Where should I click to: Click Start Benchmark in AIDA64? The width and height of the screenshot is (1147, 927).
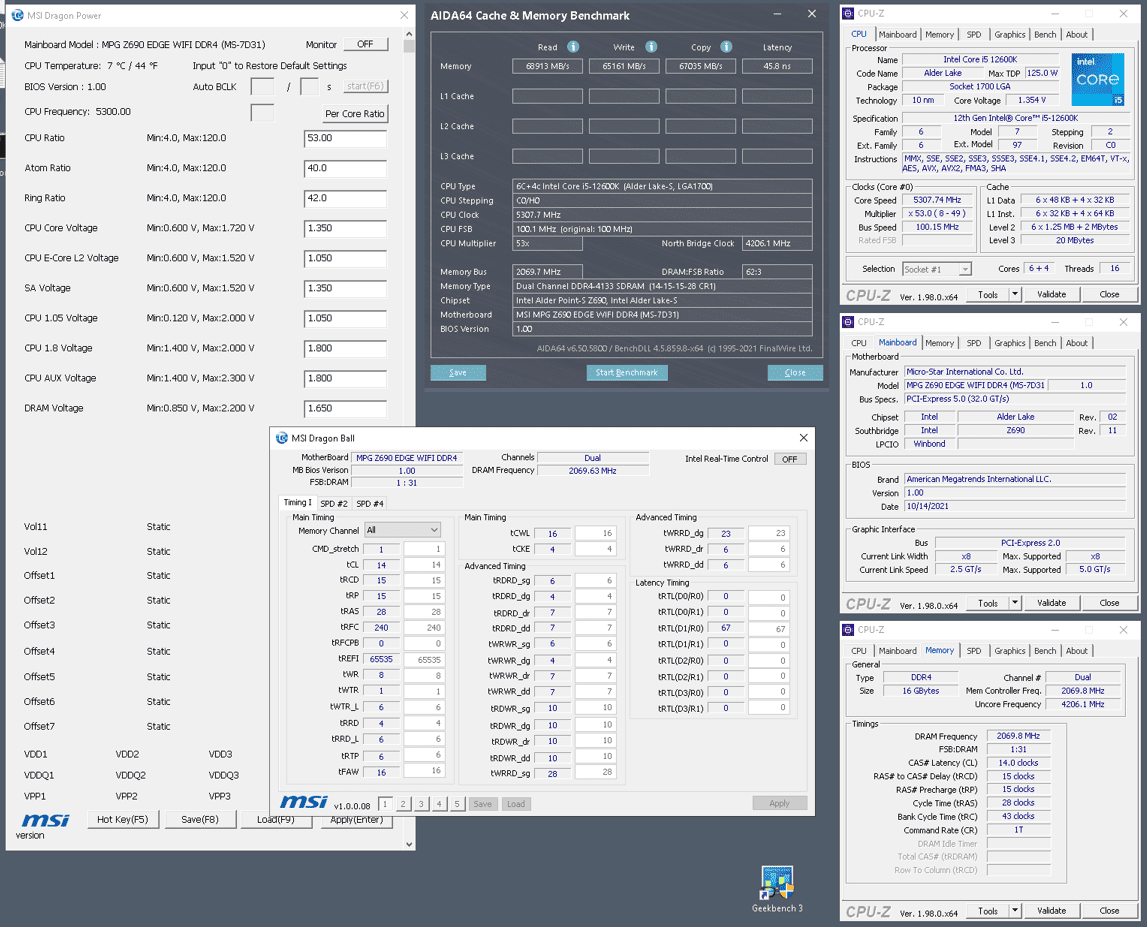627,373
